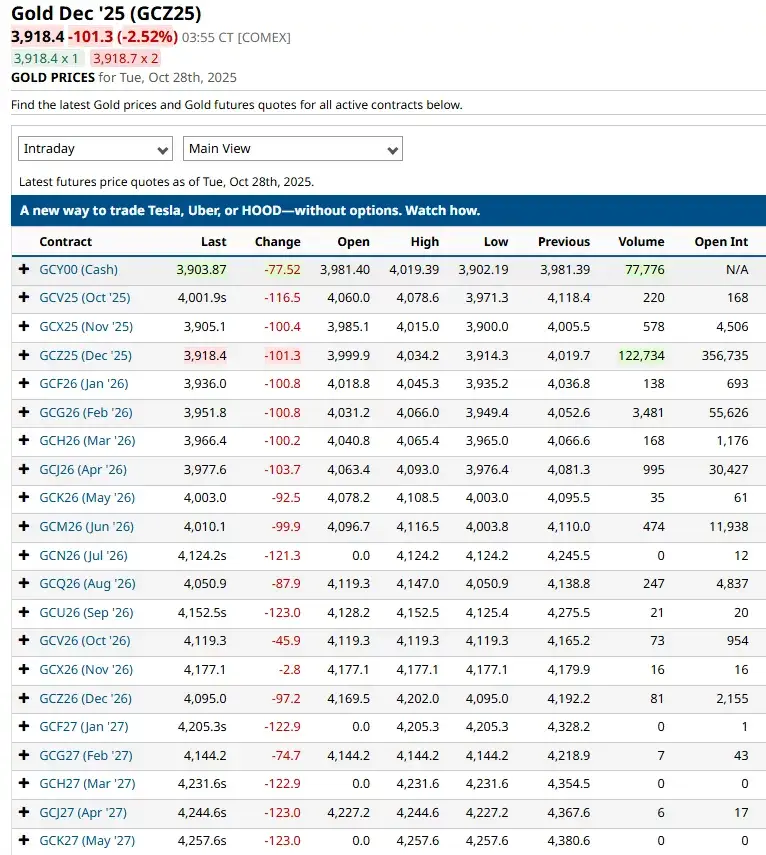Click plus icon beside GCM26 (Jun '26)

click(24, 526)
